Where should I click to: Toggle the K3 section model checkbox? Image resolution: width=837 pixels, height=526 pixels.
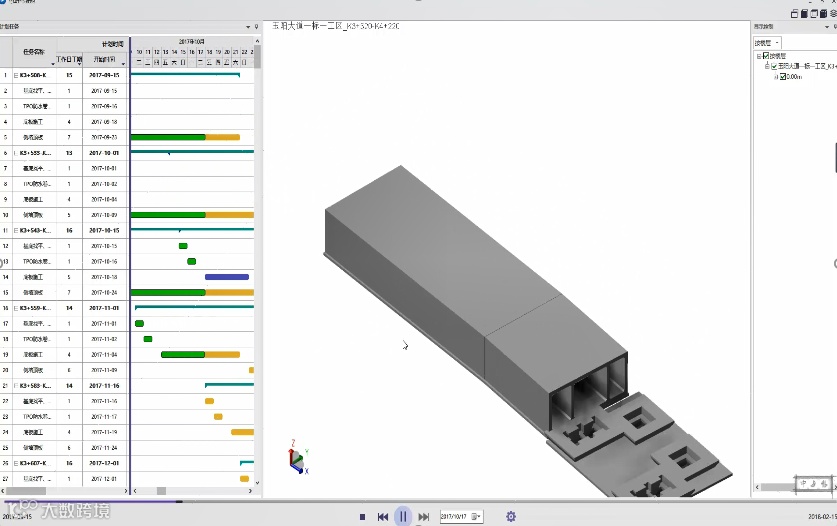click(x=774, y=66)
